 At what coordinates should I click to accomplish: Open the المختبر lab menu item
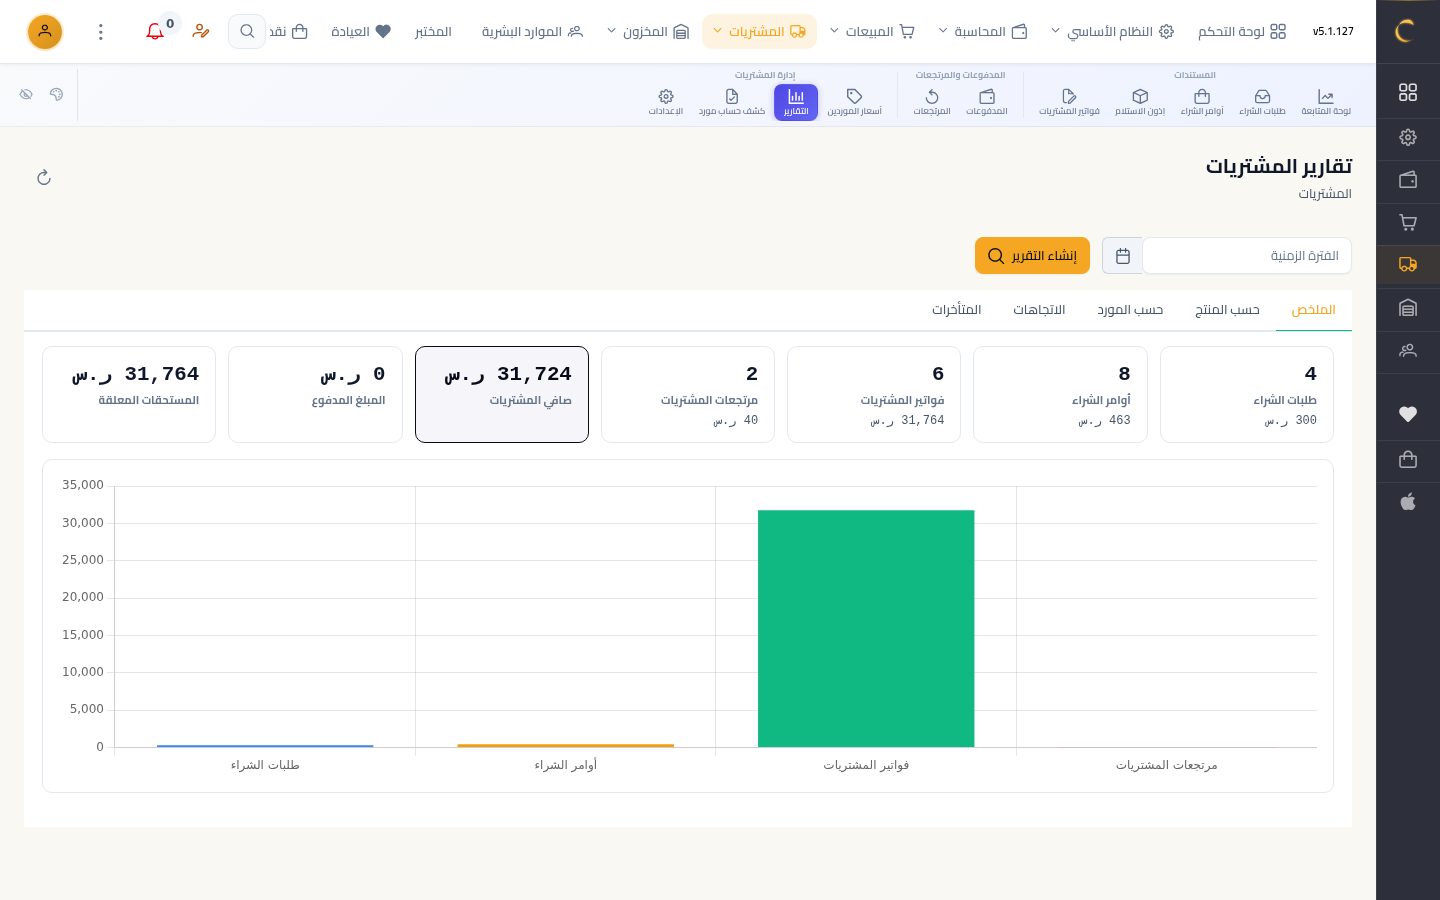433,31
